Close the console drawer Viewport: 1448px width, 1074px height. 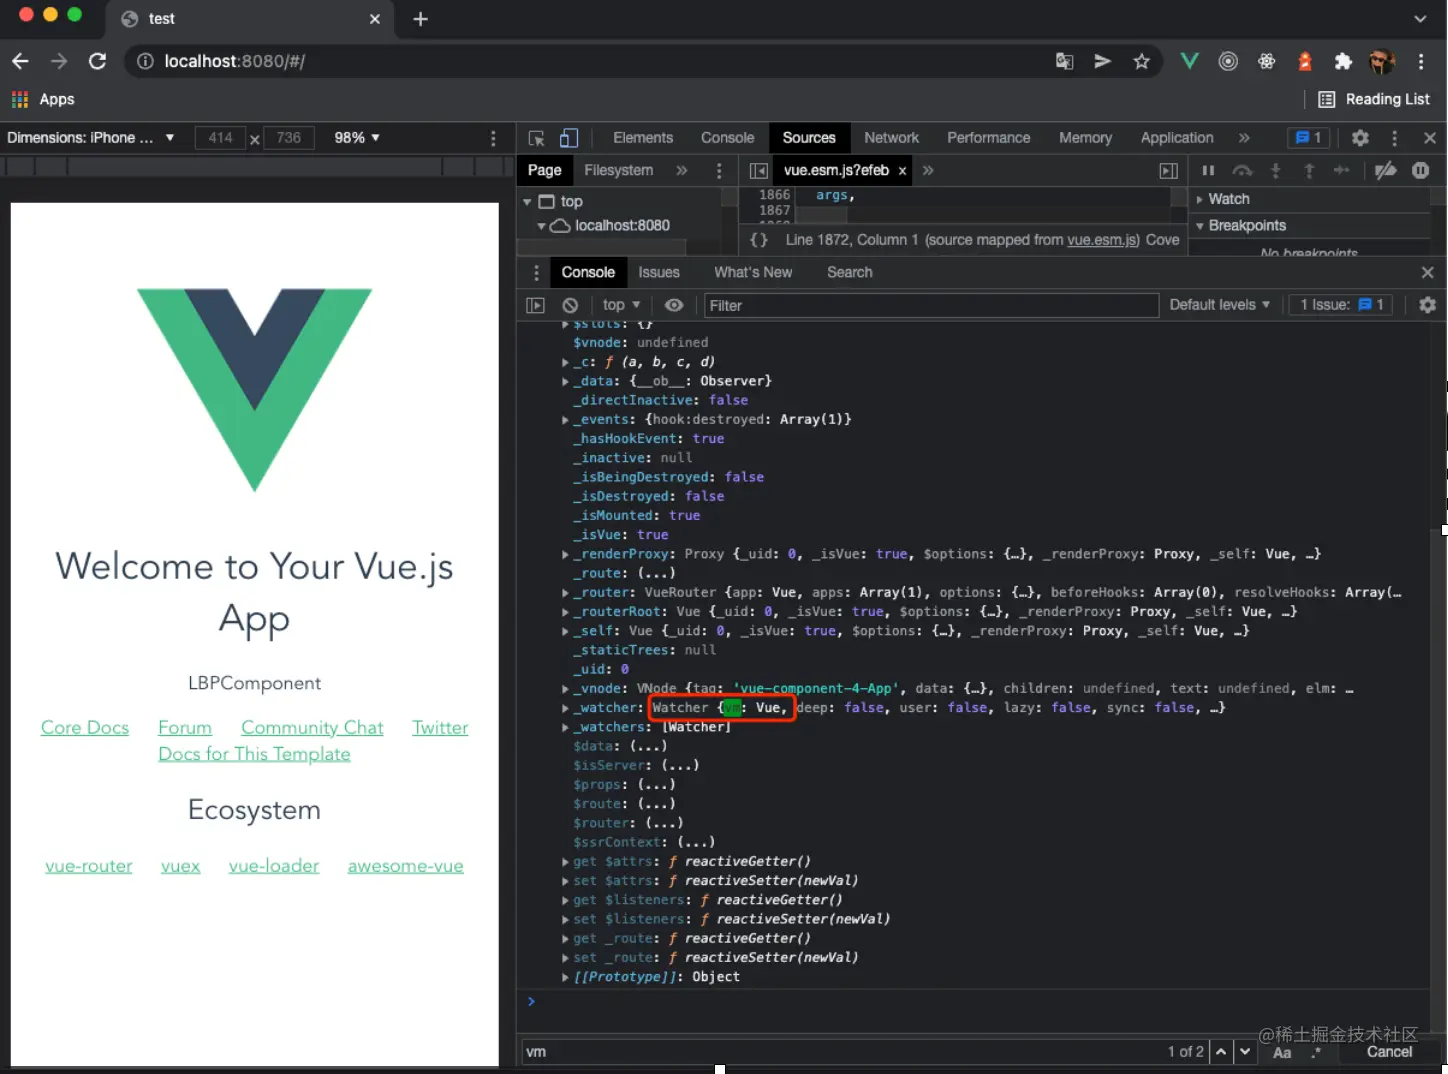pos(1427,272)
